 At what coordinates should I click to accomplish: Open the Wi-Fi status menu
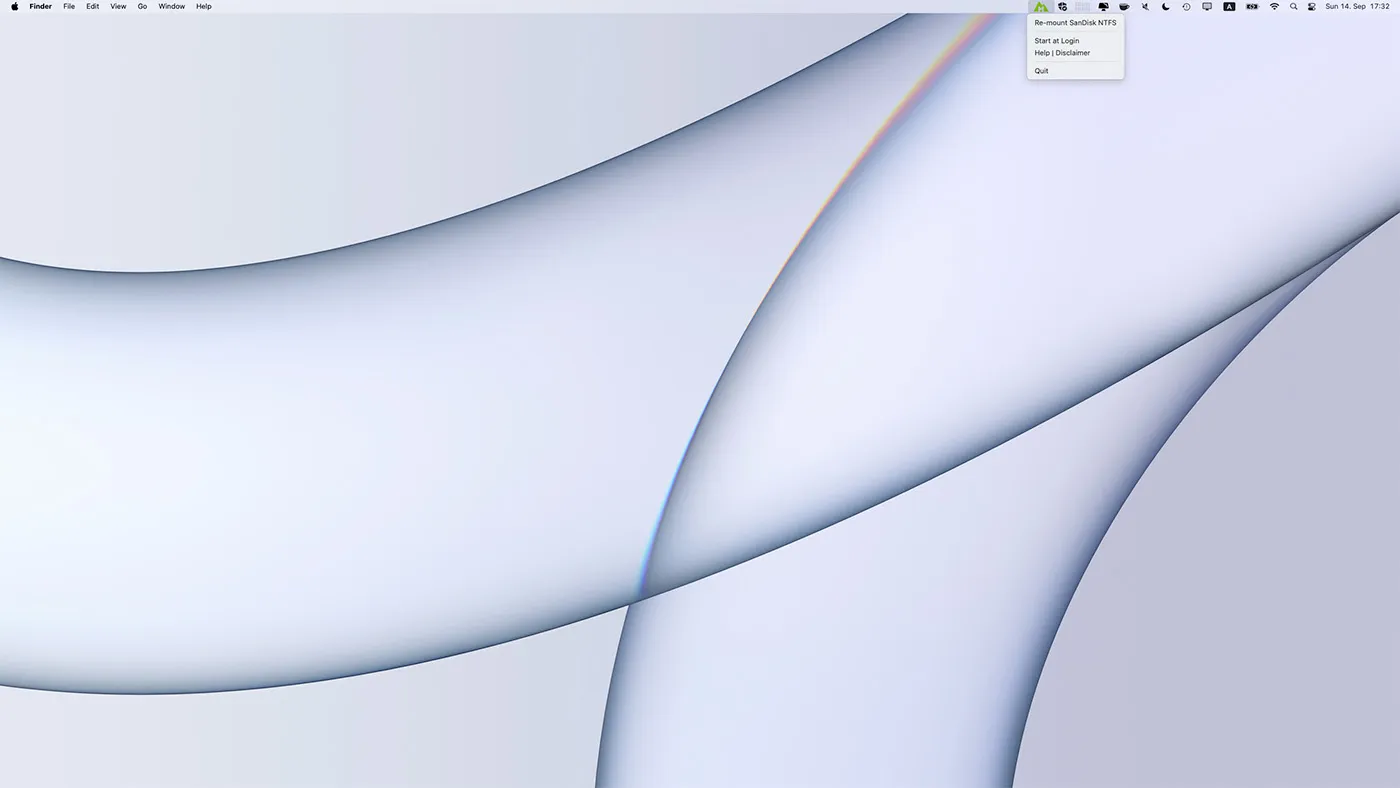(x=1274, y=7)
